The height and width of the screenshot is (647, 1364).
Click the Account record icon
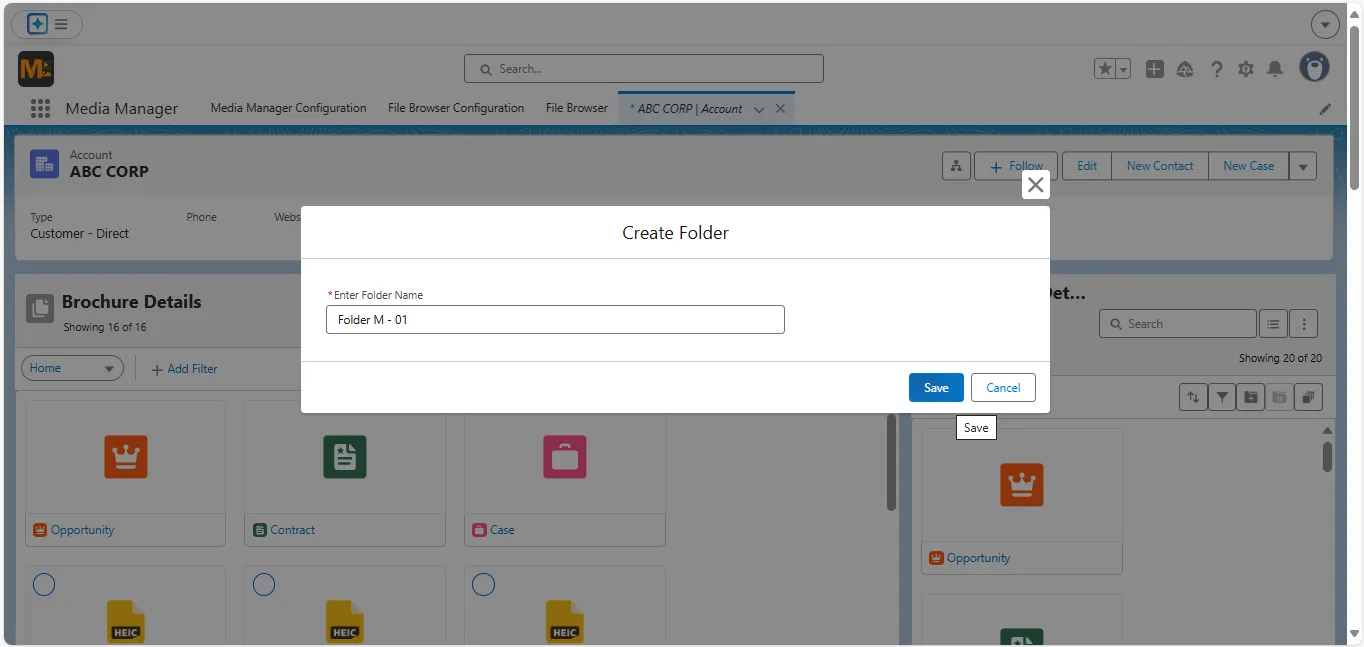point(44,164)
